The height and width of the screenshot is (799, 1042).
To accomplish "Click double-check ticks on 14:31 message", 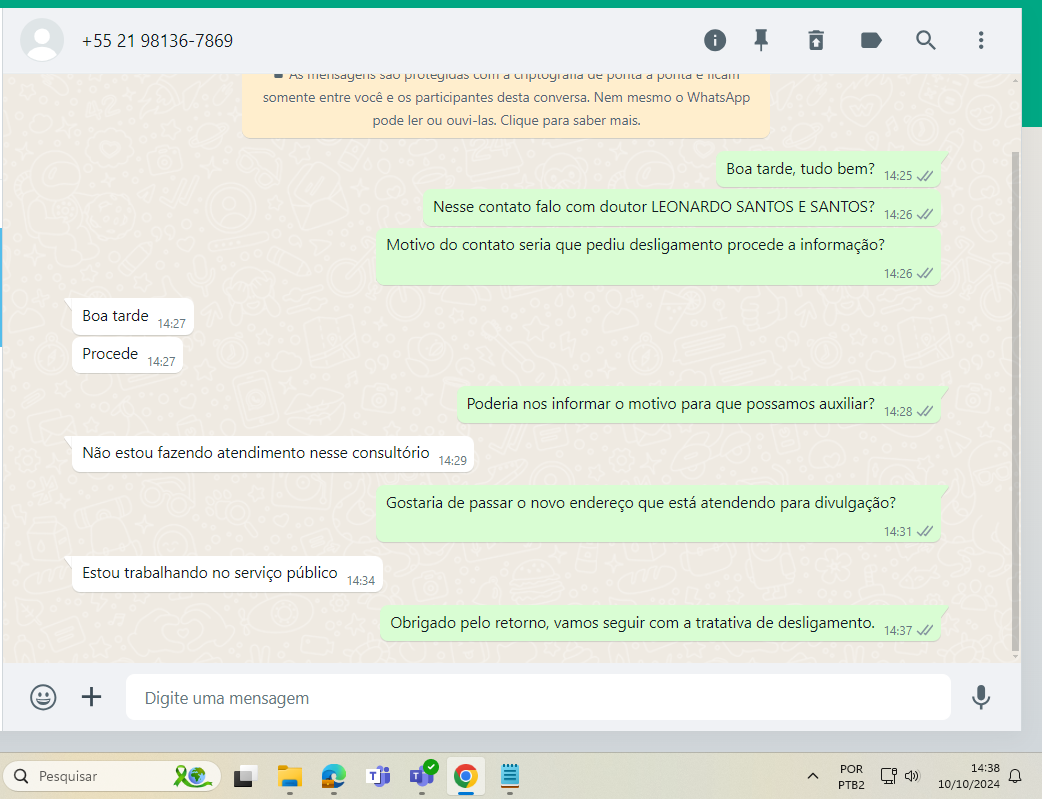I will click(x=925, y=531).
